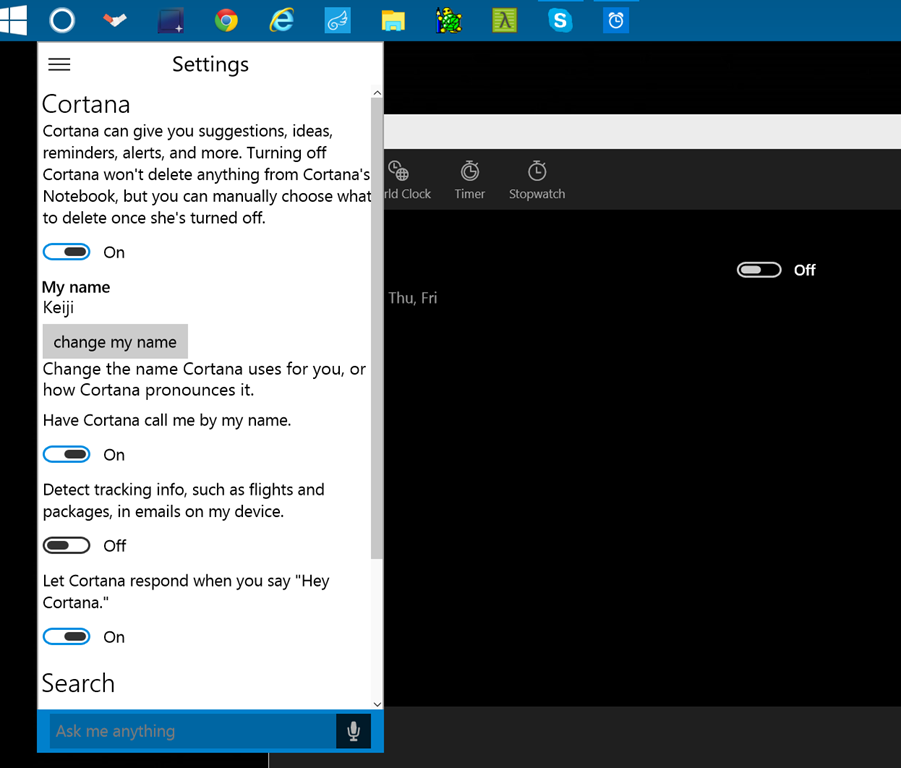Click the settings scrollbar down arrow
The width and height of the screenshot is (901, 768).
pyautogui.click(x=377, y=704)
